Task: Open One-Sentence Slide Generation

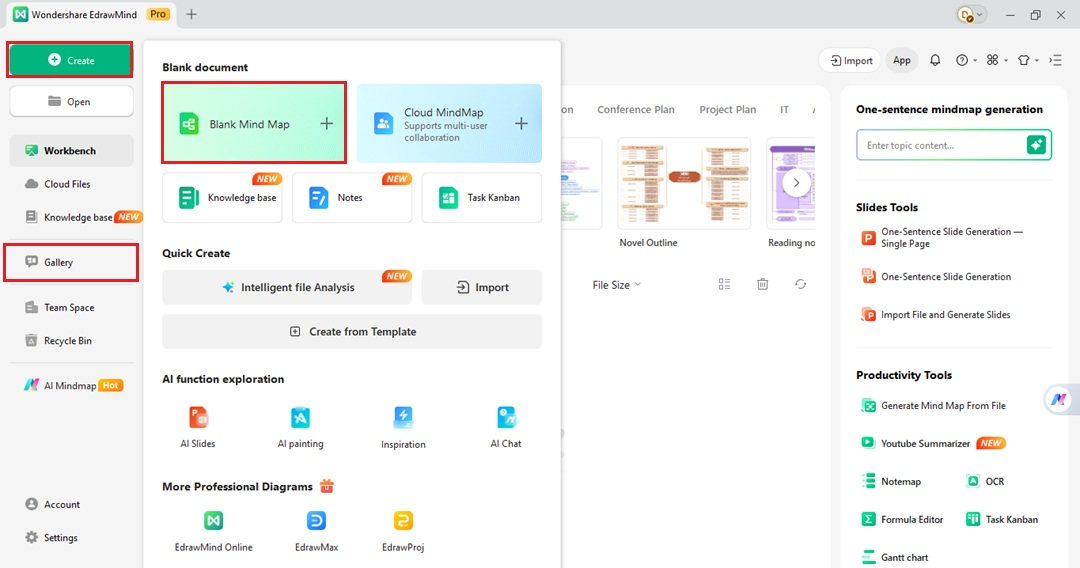Action: click(x=936, y=276)
